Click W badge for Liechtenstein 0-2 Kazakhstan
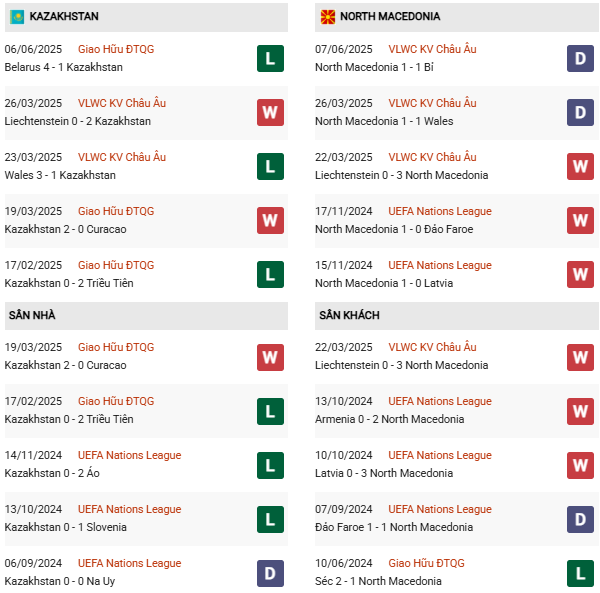The image size is (600, 593). tap(270, 112)
